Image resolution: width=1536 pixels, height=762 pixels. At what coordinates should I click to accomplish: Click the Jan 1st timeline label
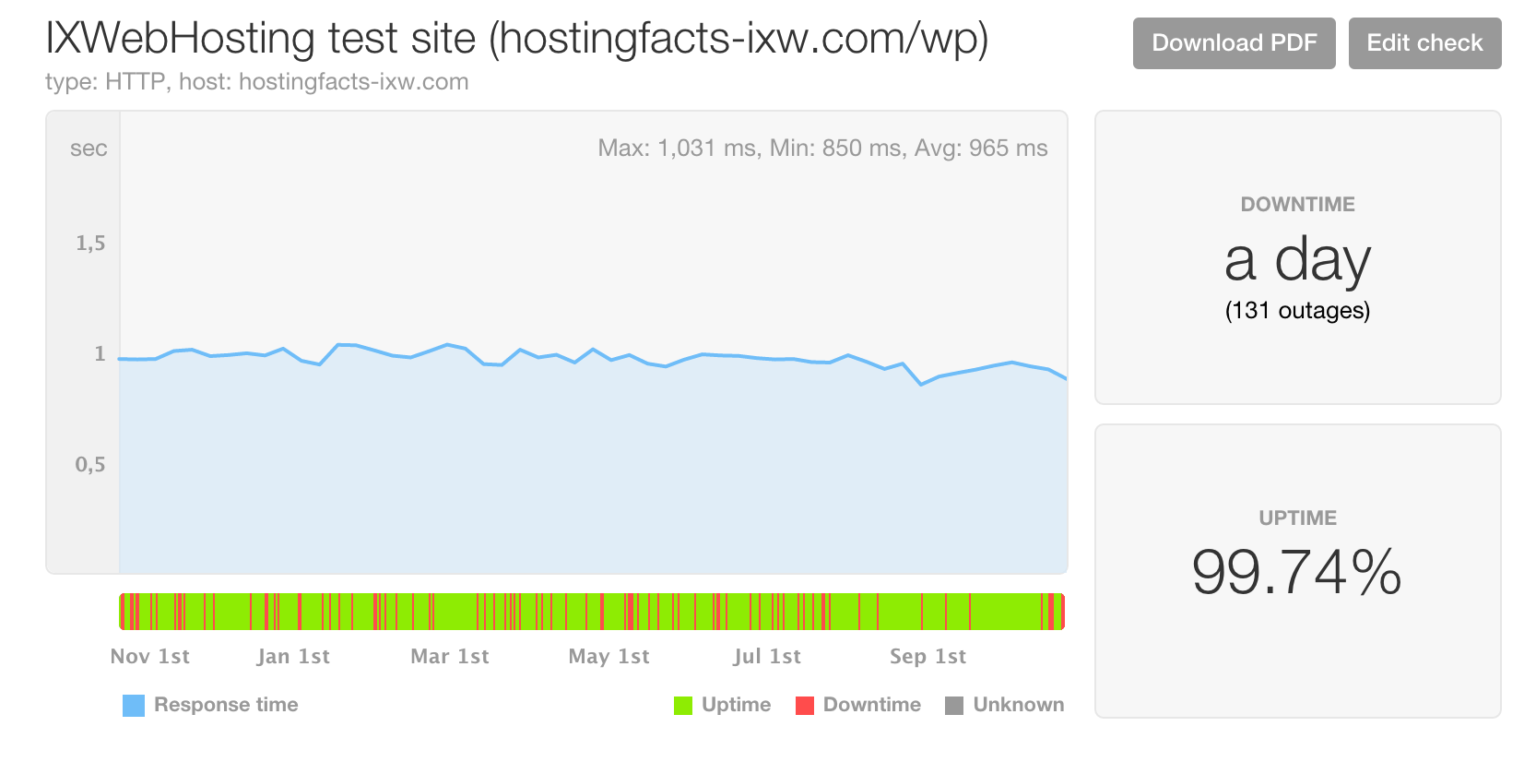point(293,657)
